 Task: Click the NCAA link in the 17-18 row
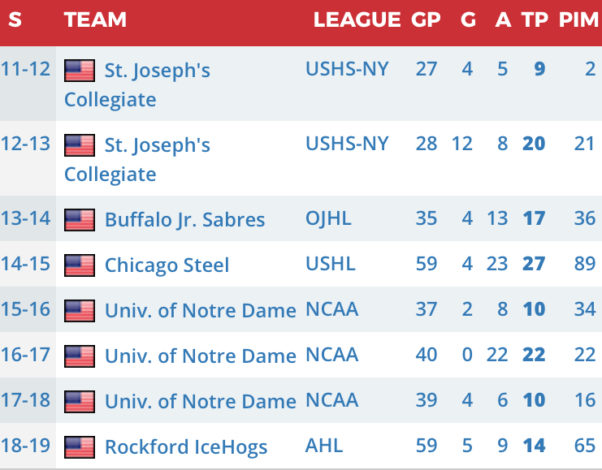331,400
